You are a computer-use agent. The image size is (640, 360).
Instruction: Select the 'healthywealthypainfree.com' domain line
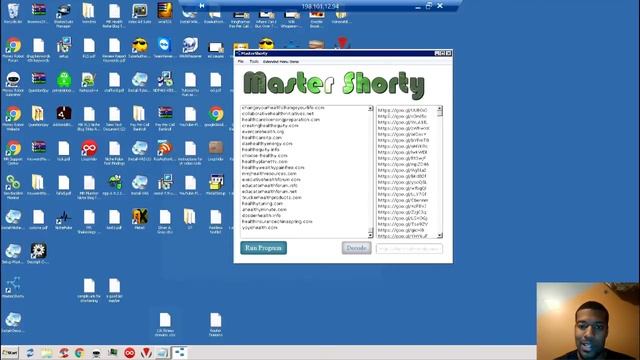273,168
